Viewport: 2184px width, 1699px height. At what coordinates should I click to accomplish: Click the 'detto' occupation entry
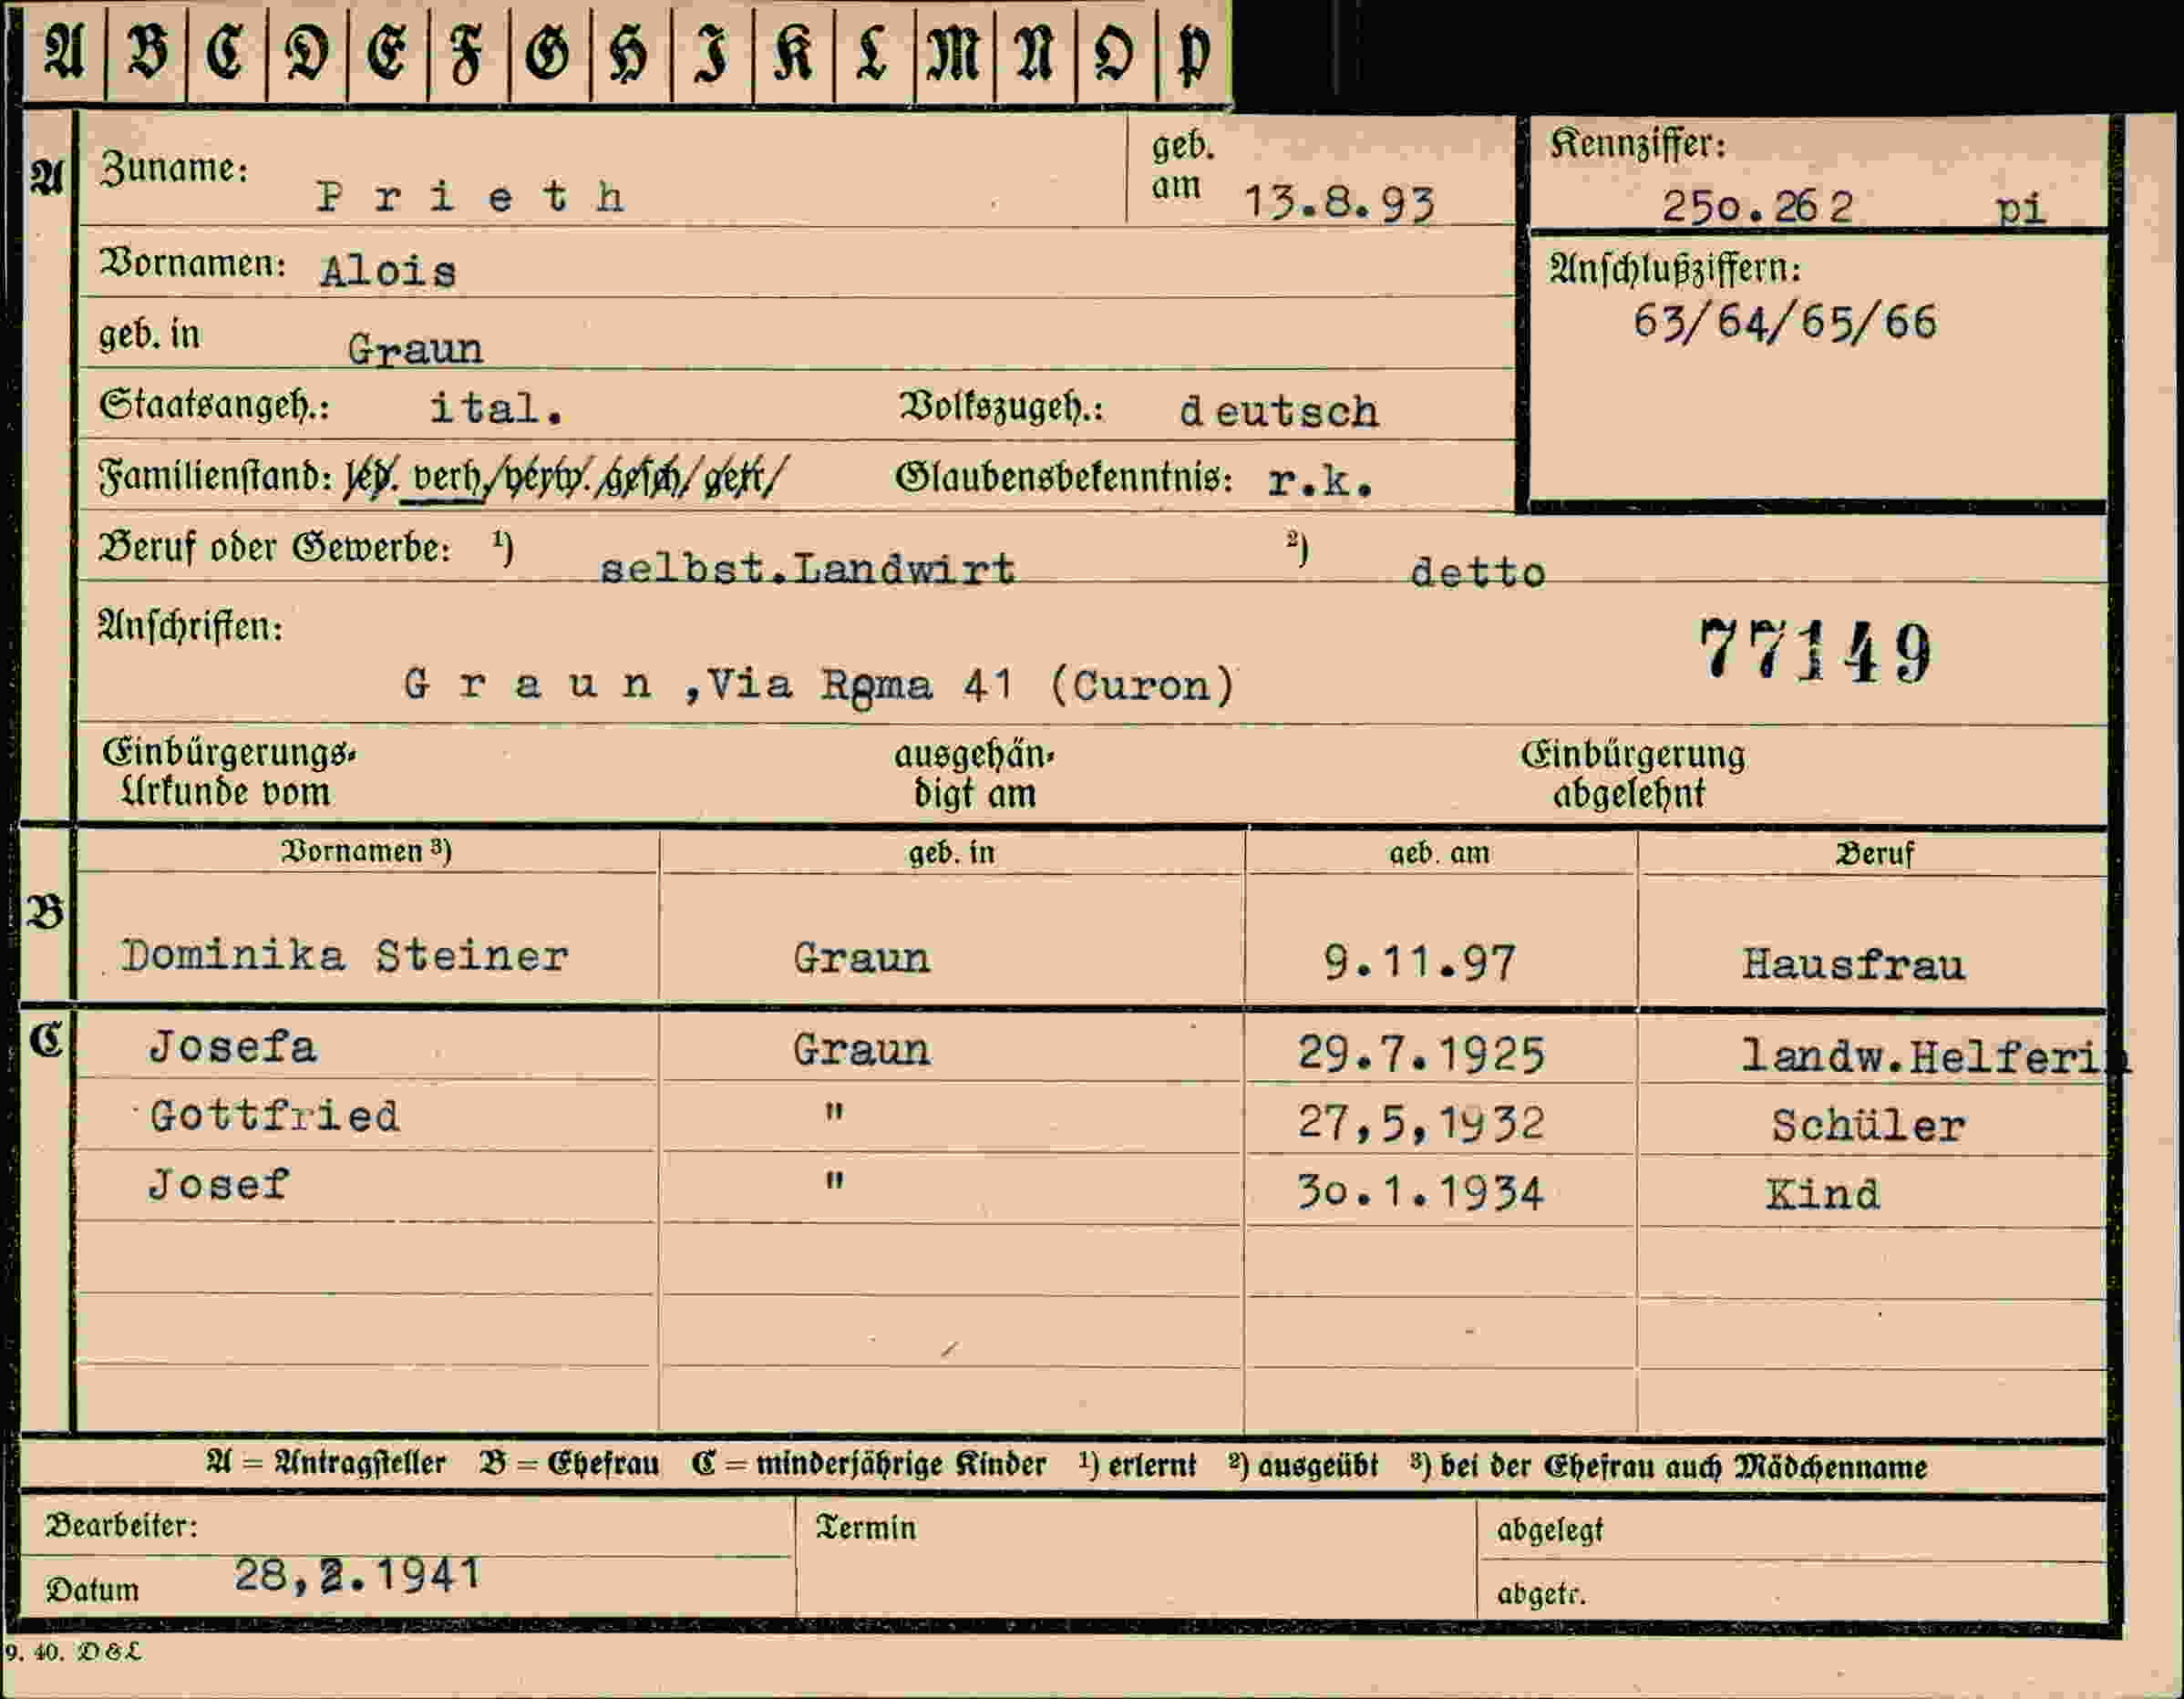pos(1477,573)
